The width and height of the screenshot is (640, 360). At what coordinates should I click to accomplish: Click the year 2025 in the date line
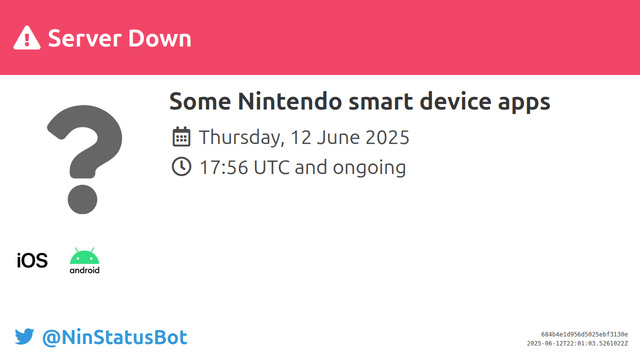[387, 137]
